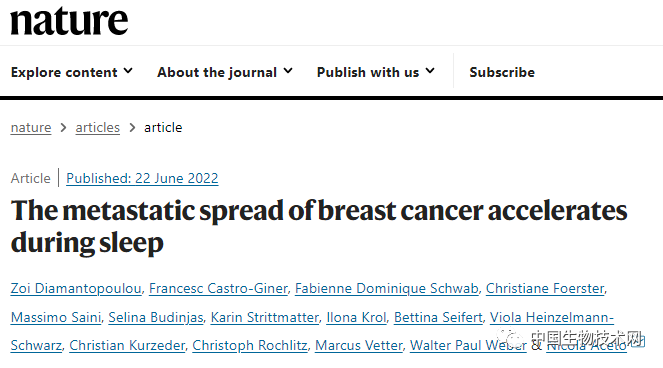Expand the Publish with us chevron
This screenshot has height=368, width=663.
click(x=430, y=71)
